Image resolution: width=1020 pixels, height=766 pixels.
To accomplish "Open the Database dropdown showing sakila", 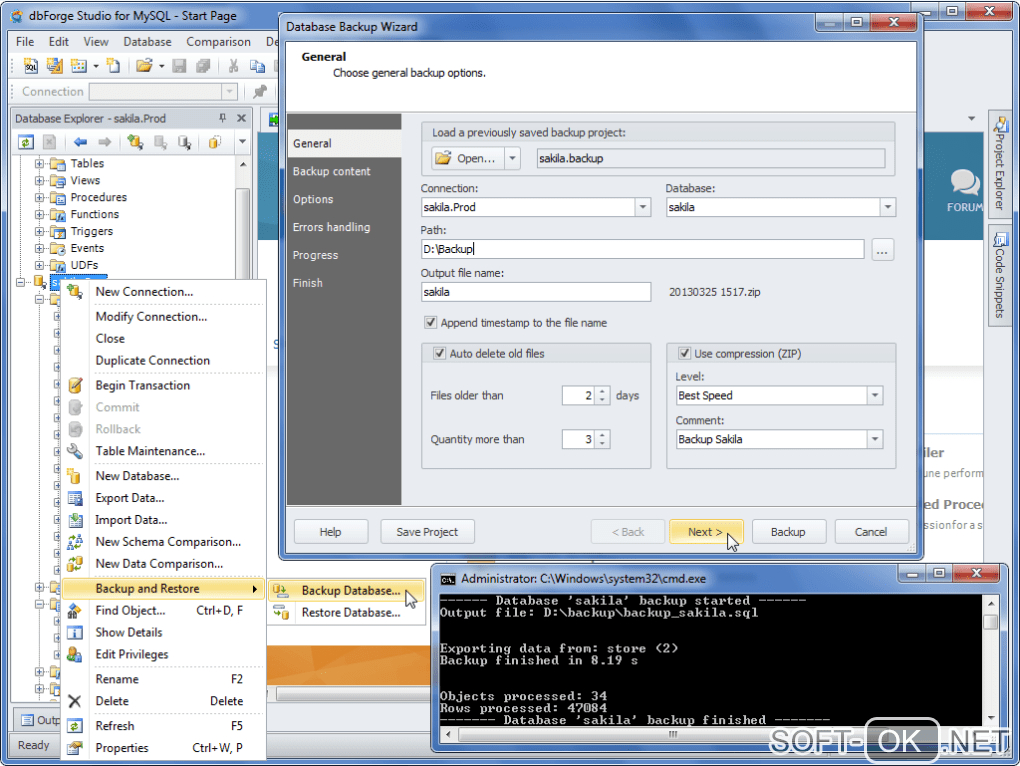I will click(x=887, y=207).
